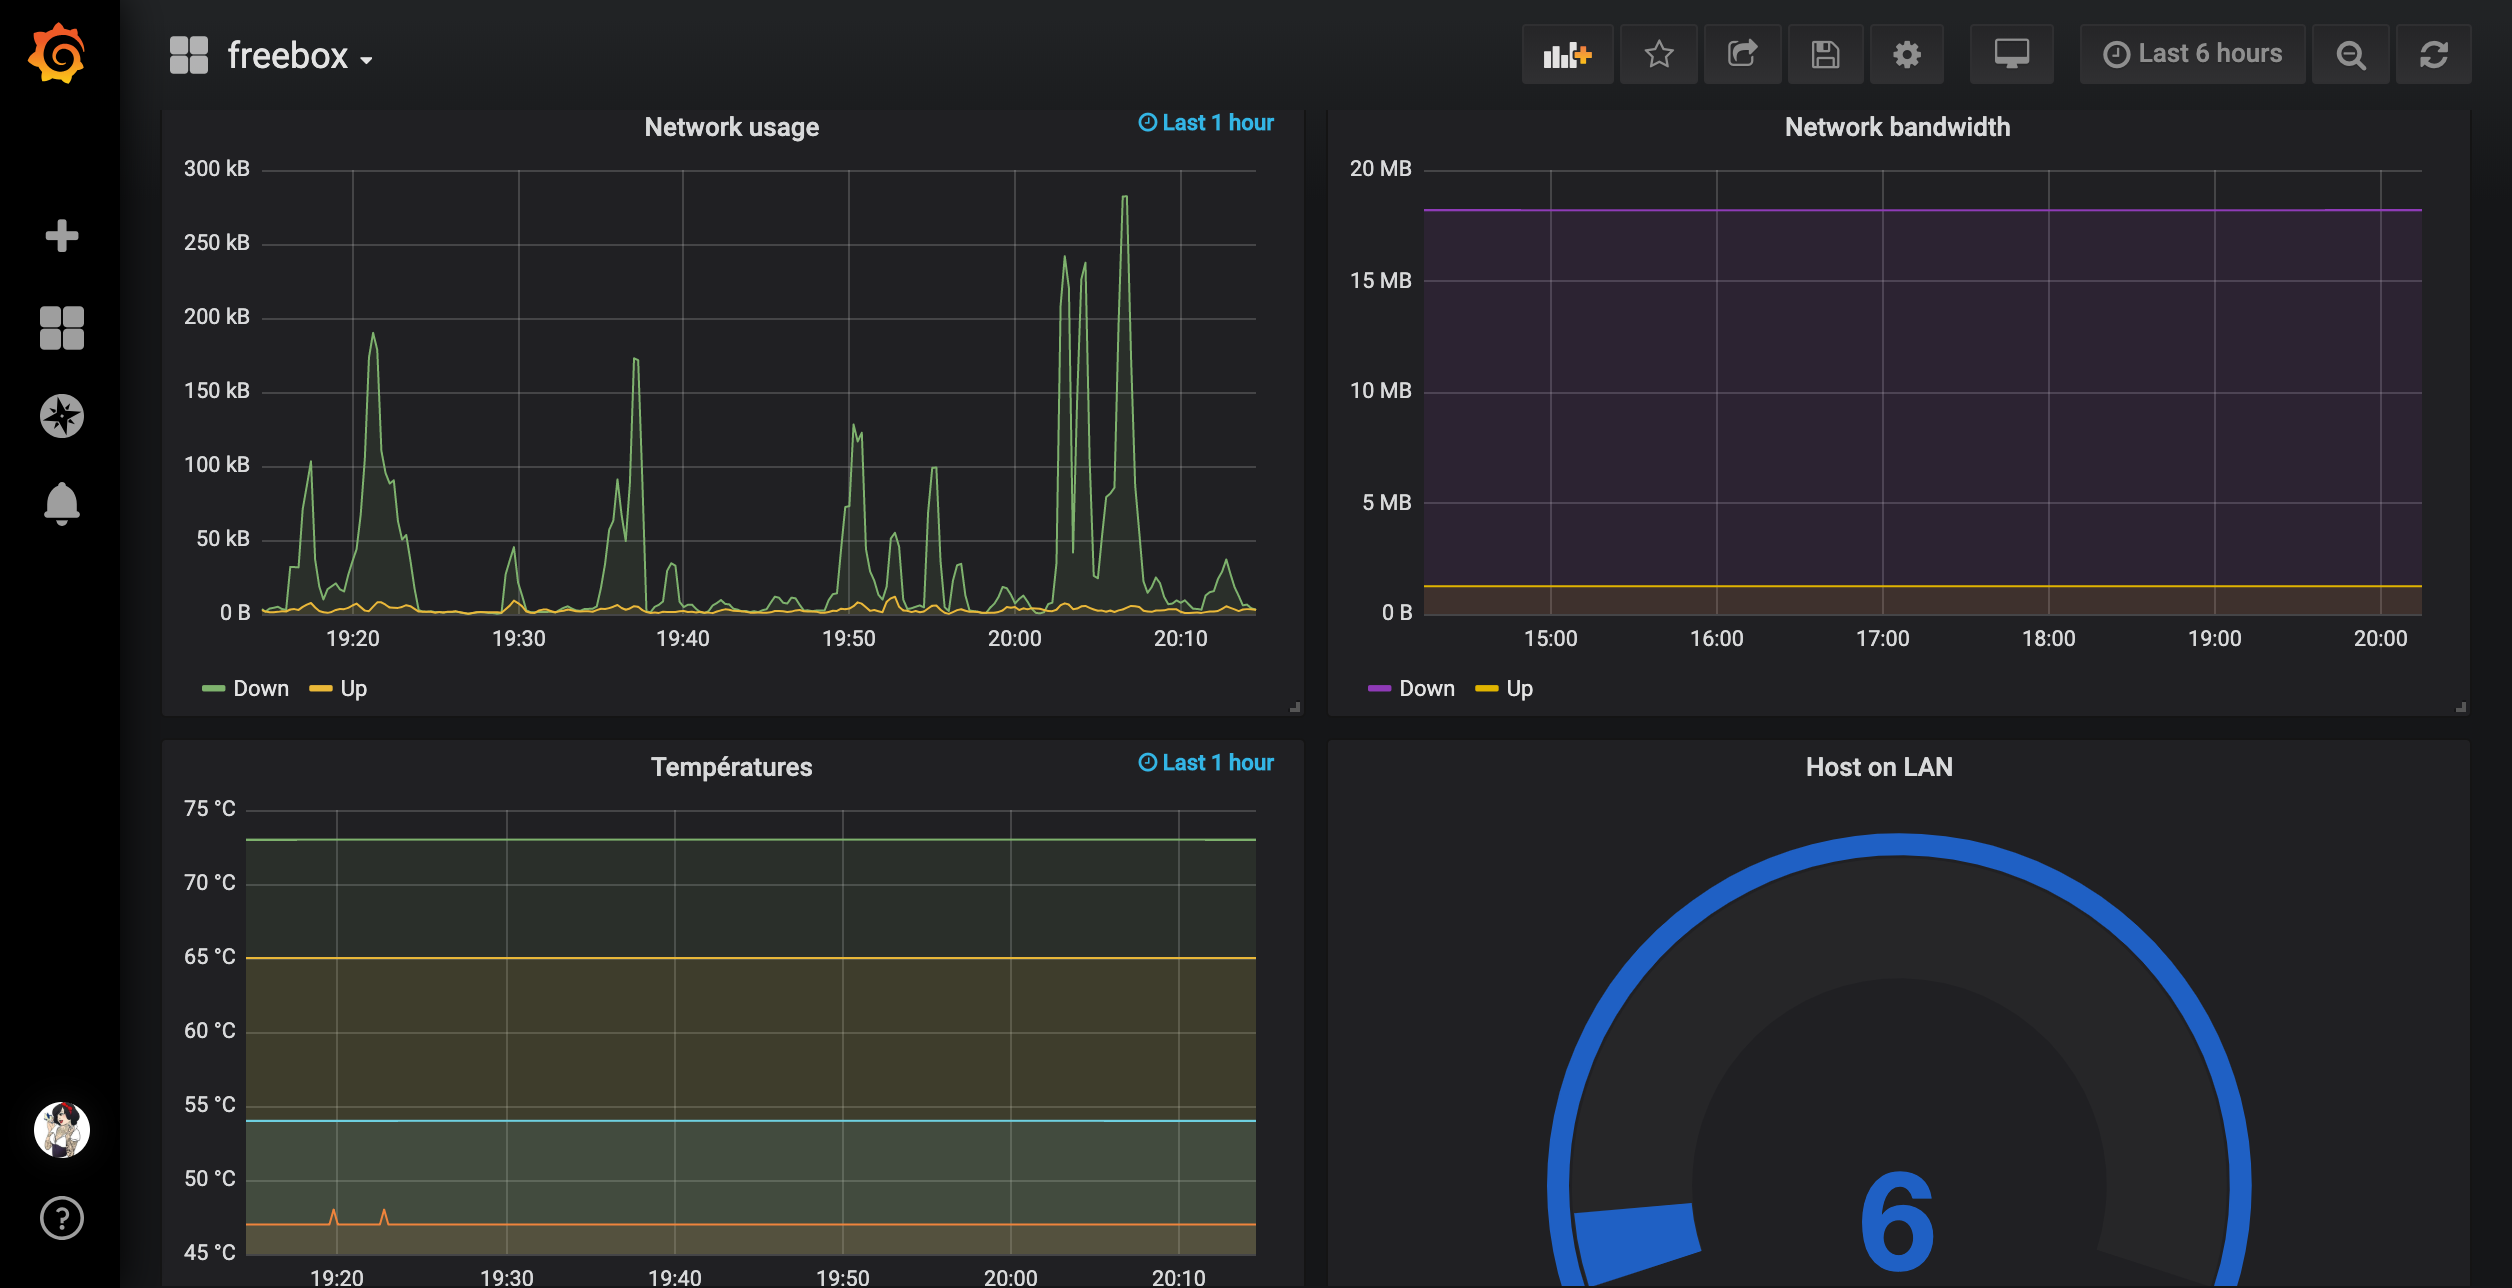The width and height of the screenshot is (2512, 1288).
Task: Click the 20 MB axis label in Network bandwidth
Action: click(x=1381, y=169)
